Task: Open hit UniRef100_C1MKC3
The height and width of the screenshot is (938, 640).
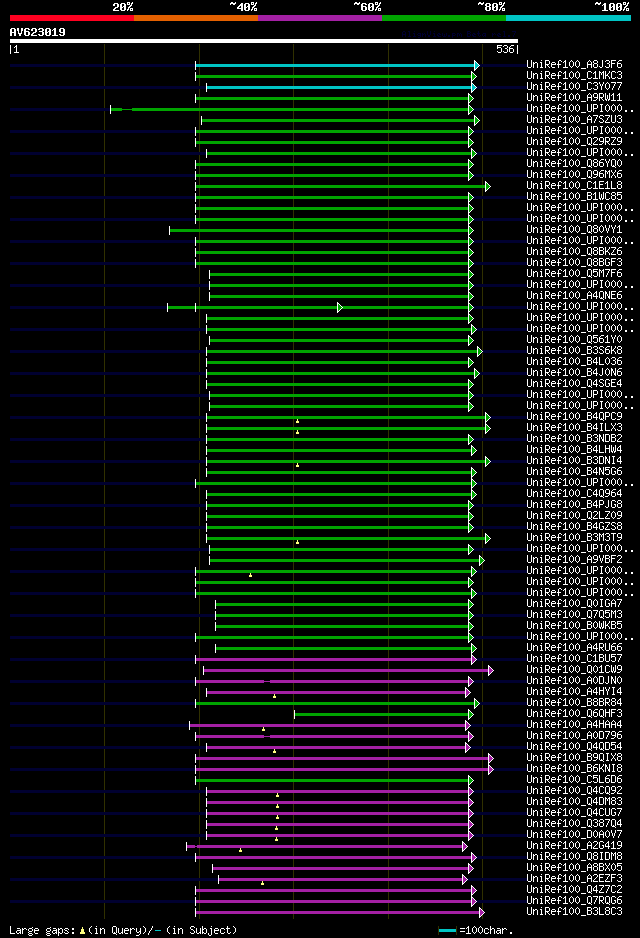Action: pyautogui.click(x=574, y=75)
